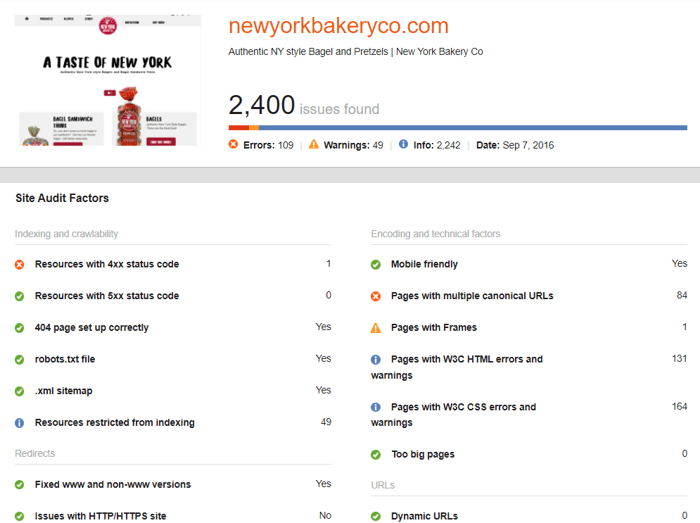Select the Too big pages factor

pos(423,454)
